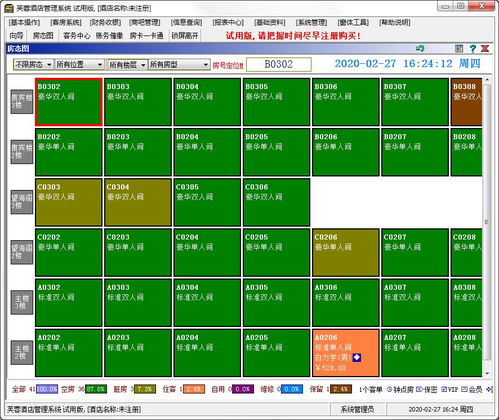
Task: Select the dirty room tile C0304
Action: click(138, 202)
